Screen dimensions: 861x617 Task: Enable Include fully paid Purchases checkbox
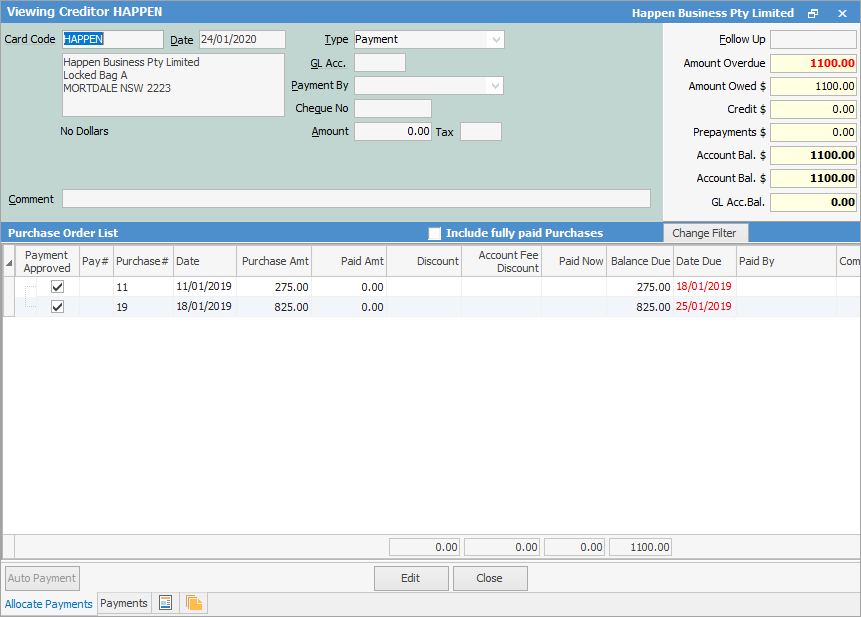pos(434,233)
